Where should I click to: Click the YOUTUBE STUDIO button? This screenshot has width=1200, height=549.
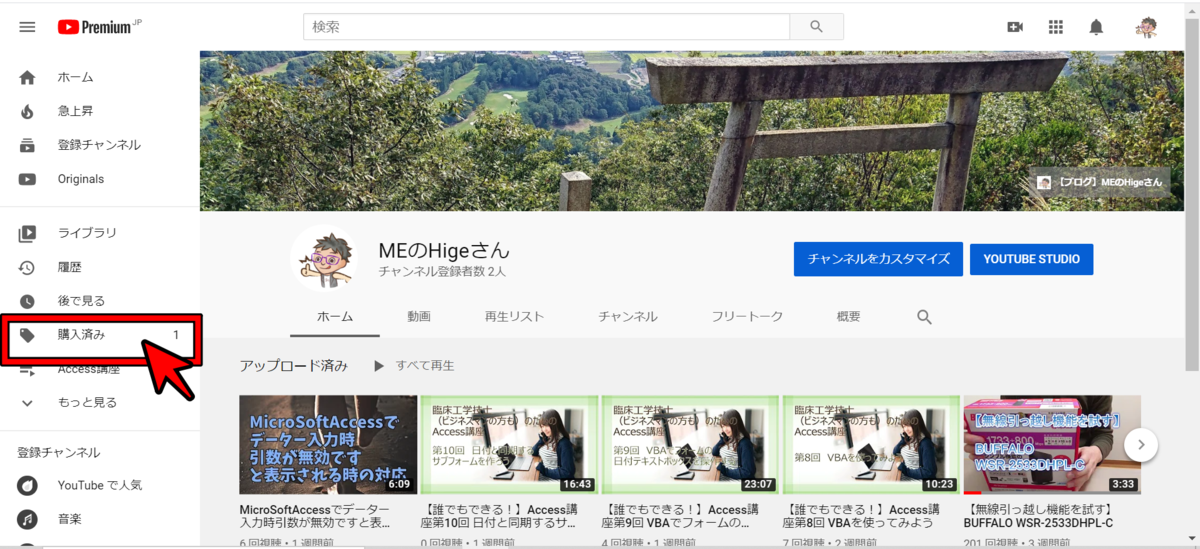pos(1031,259)
